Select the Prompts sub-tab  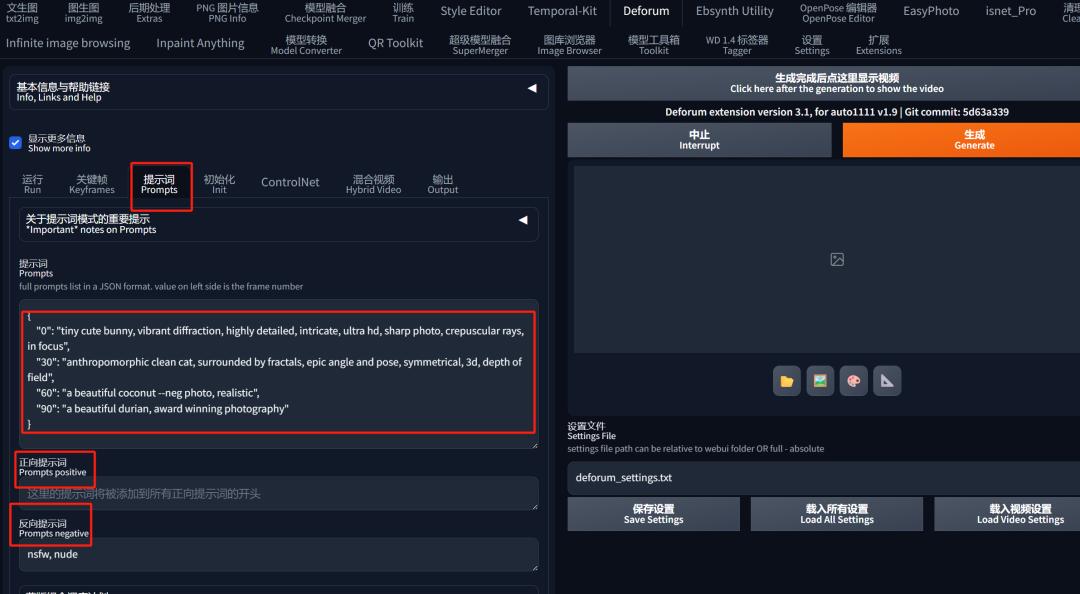pyautogui.click(x=159, y=184)
